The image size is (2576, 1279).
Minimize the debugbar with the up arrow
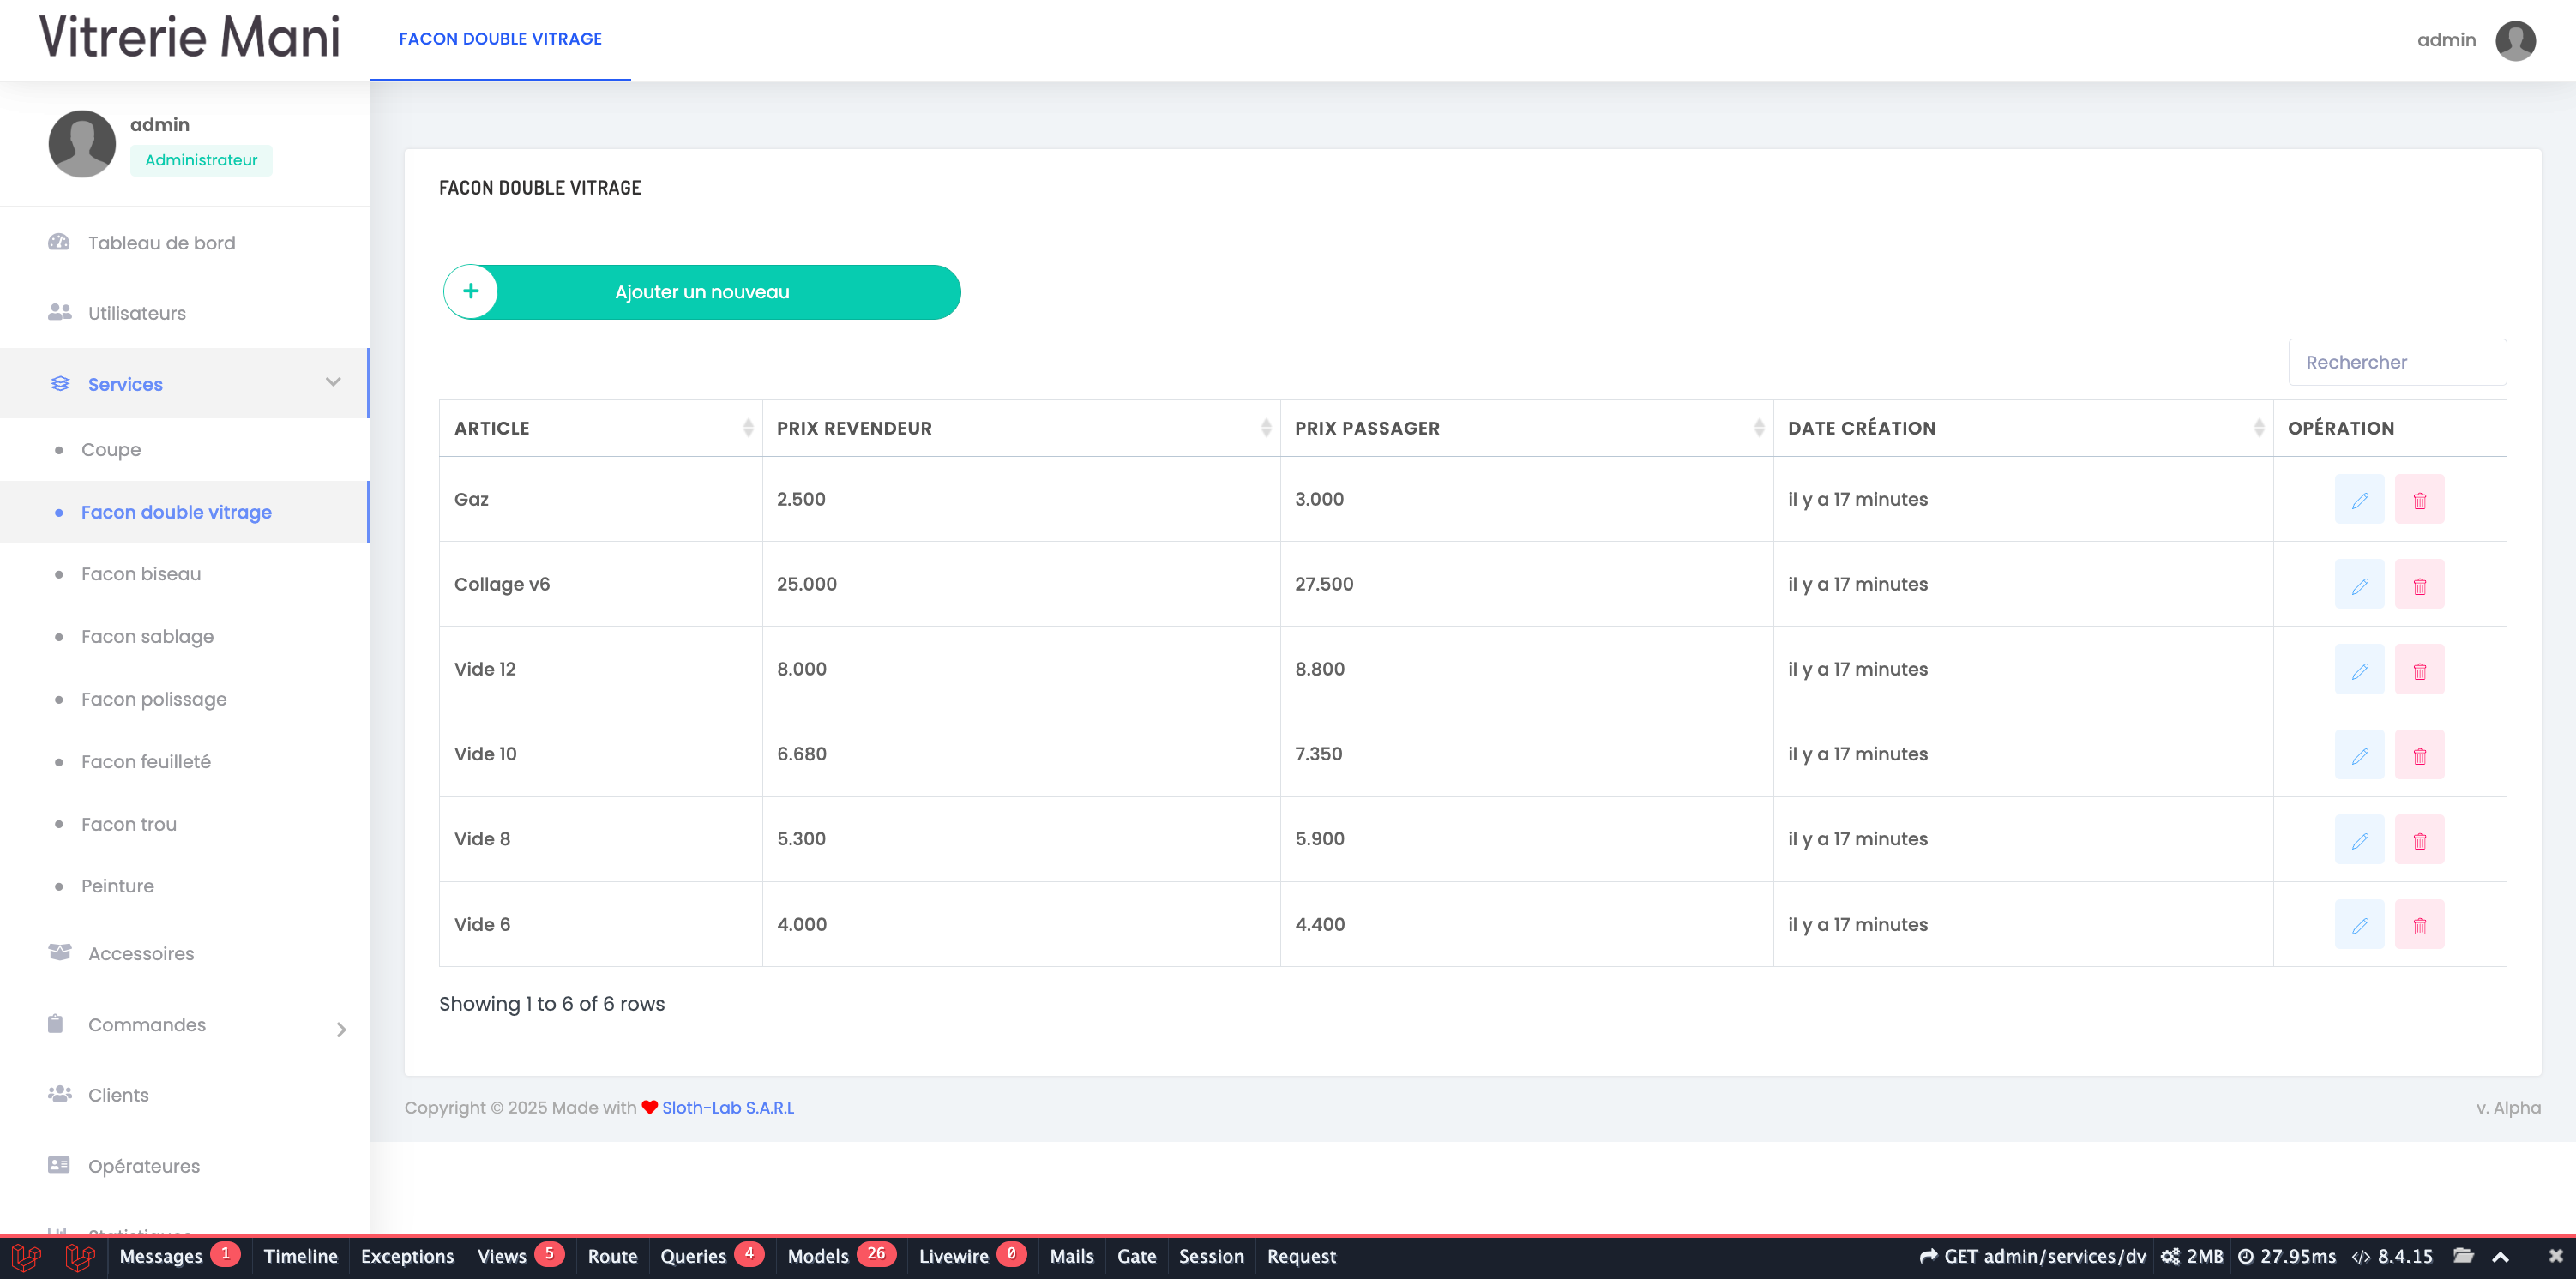click(2500, 1256)
